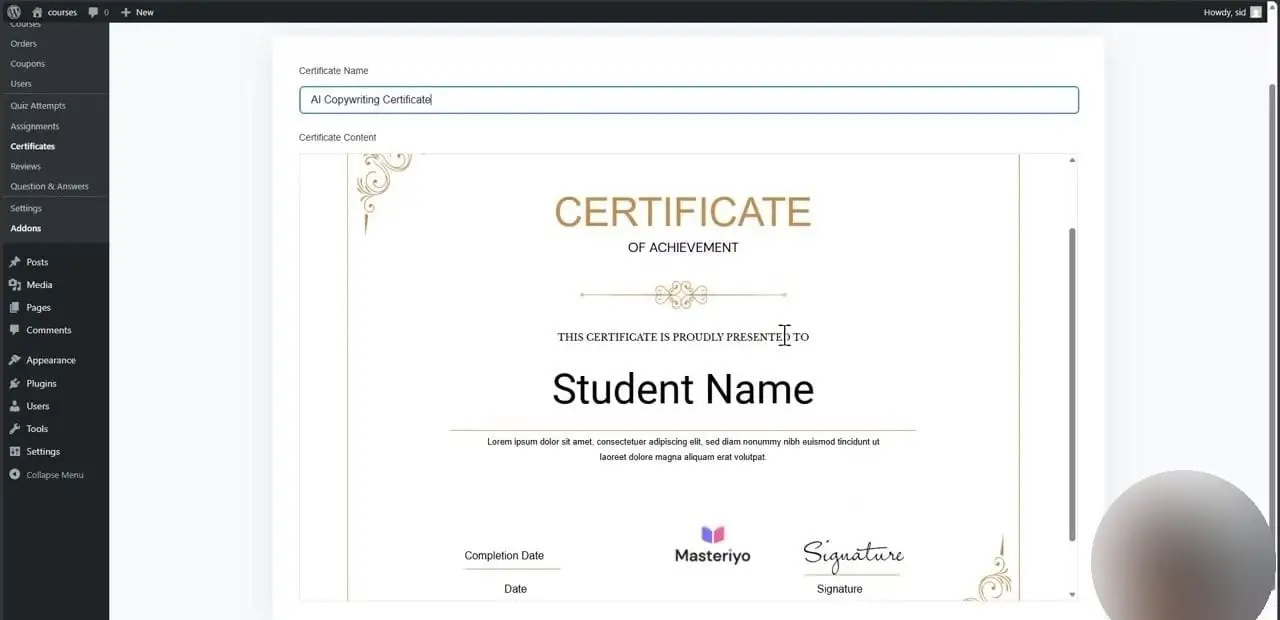Open the sid user avatar
Viewport: 1280px width, 620px height.
click(x=1256, y=12)
